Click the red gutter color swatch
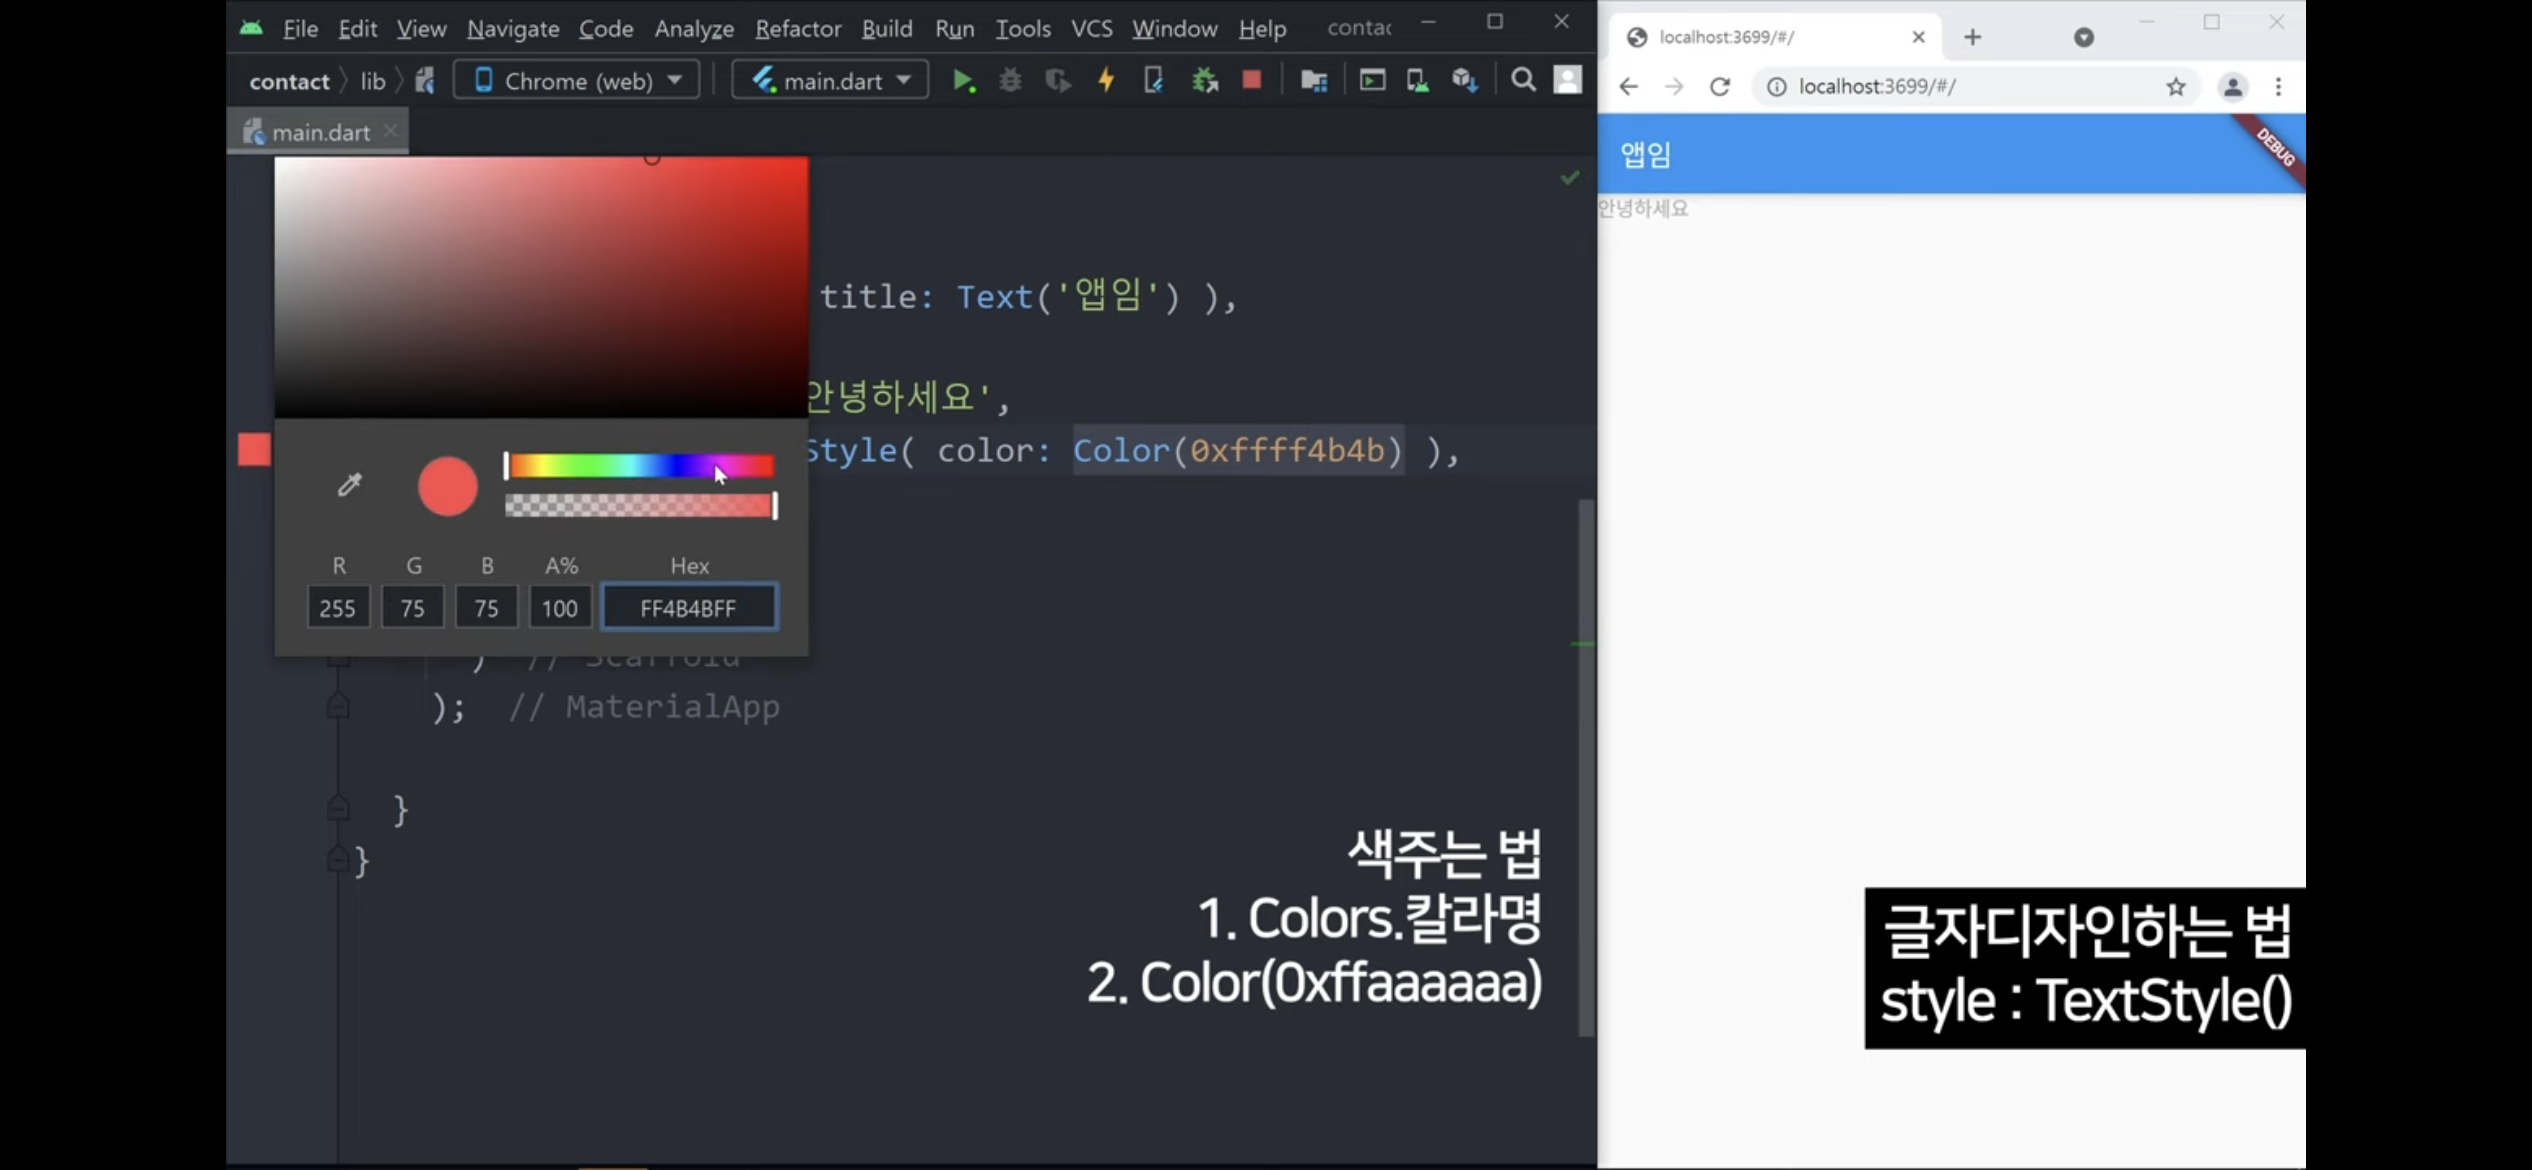The height and width of the screenshot is (1170, 2532). 254,450
